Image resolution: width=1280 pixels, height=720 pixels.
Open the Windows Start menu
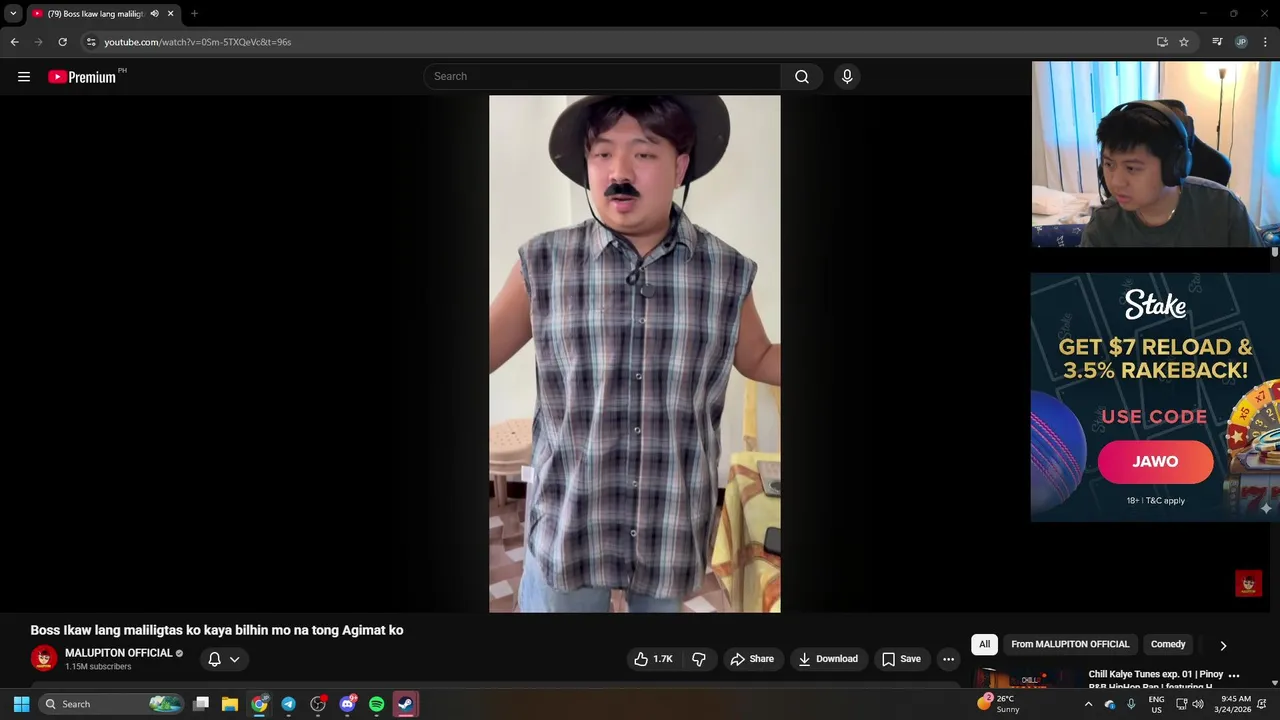click(x=21, y=704)
